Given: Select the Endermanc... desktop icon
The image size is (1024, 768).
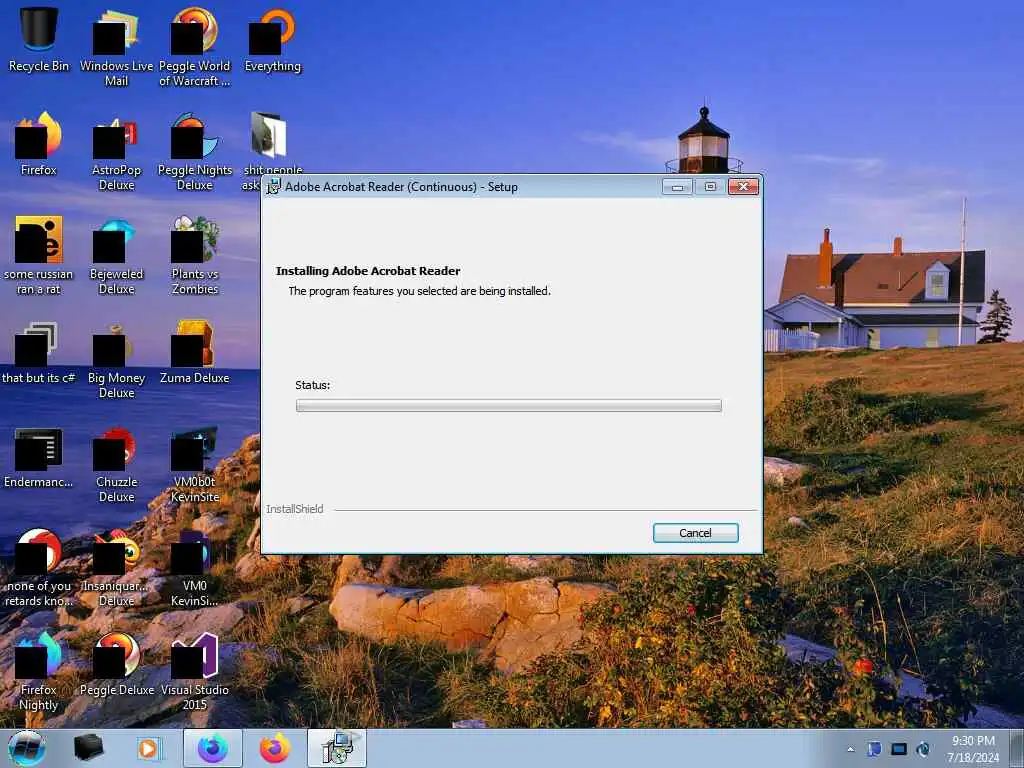Looking at the screenshot, I should (39, 457).
